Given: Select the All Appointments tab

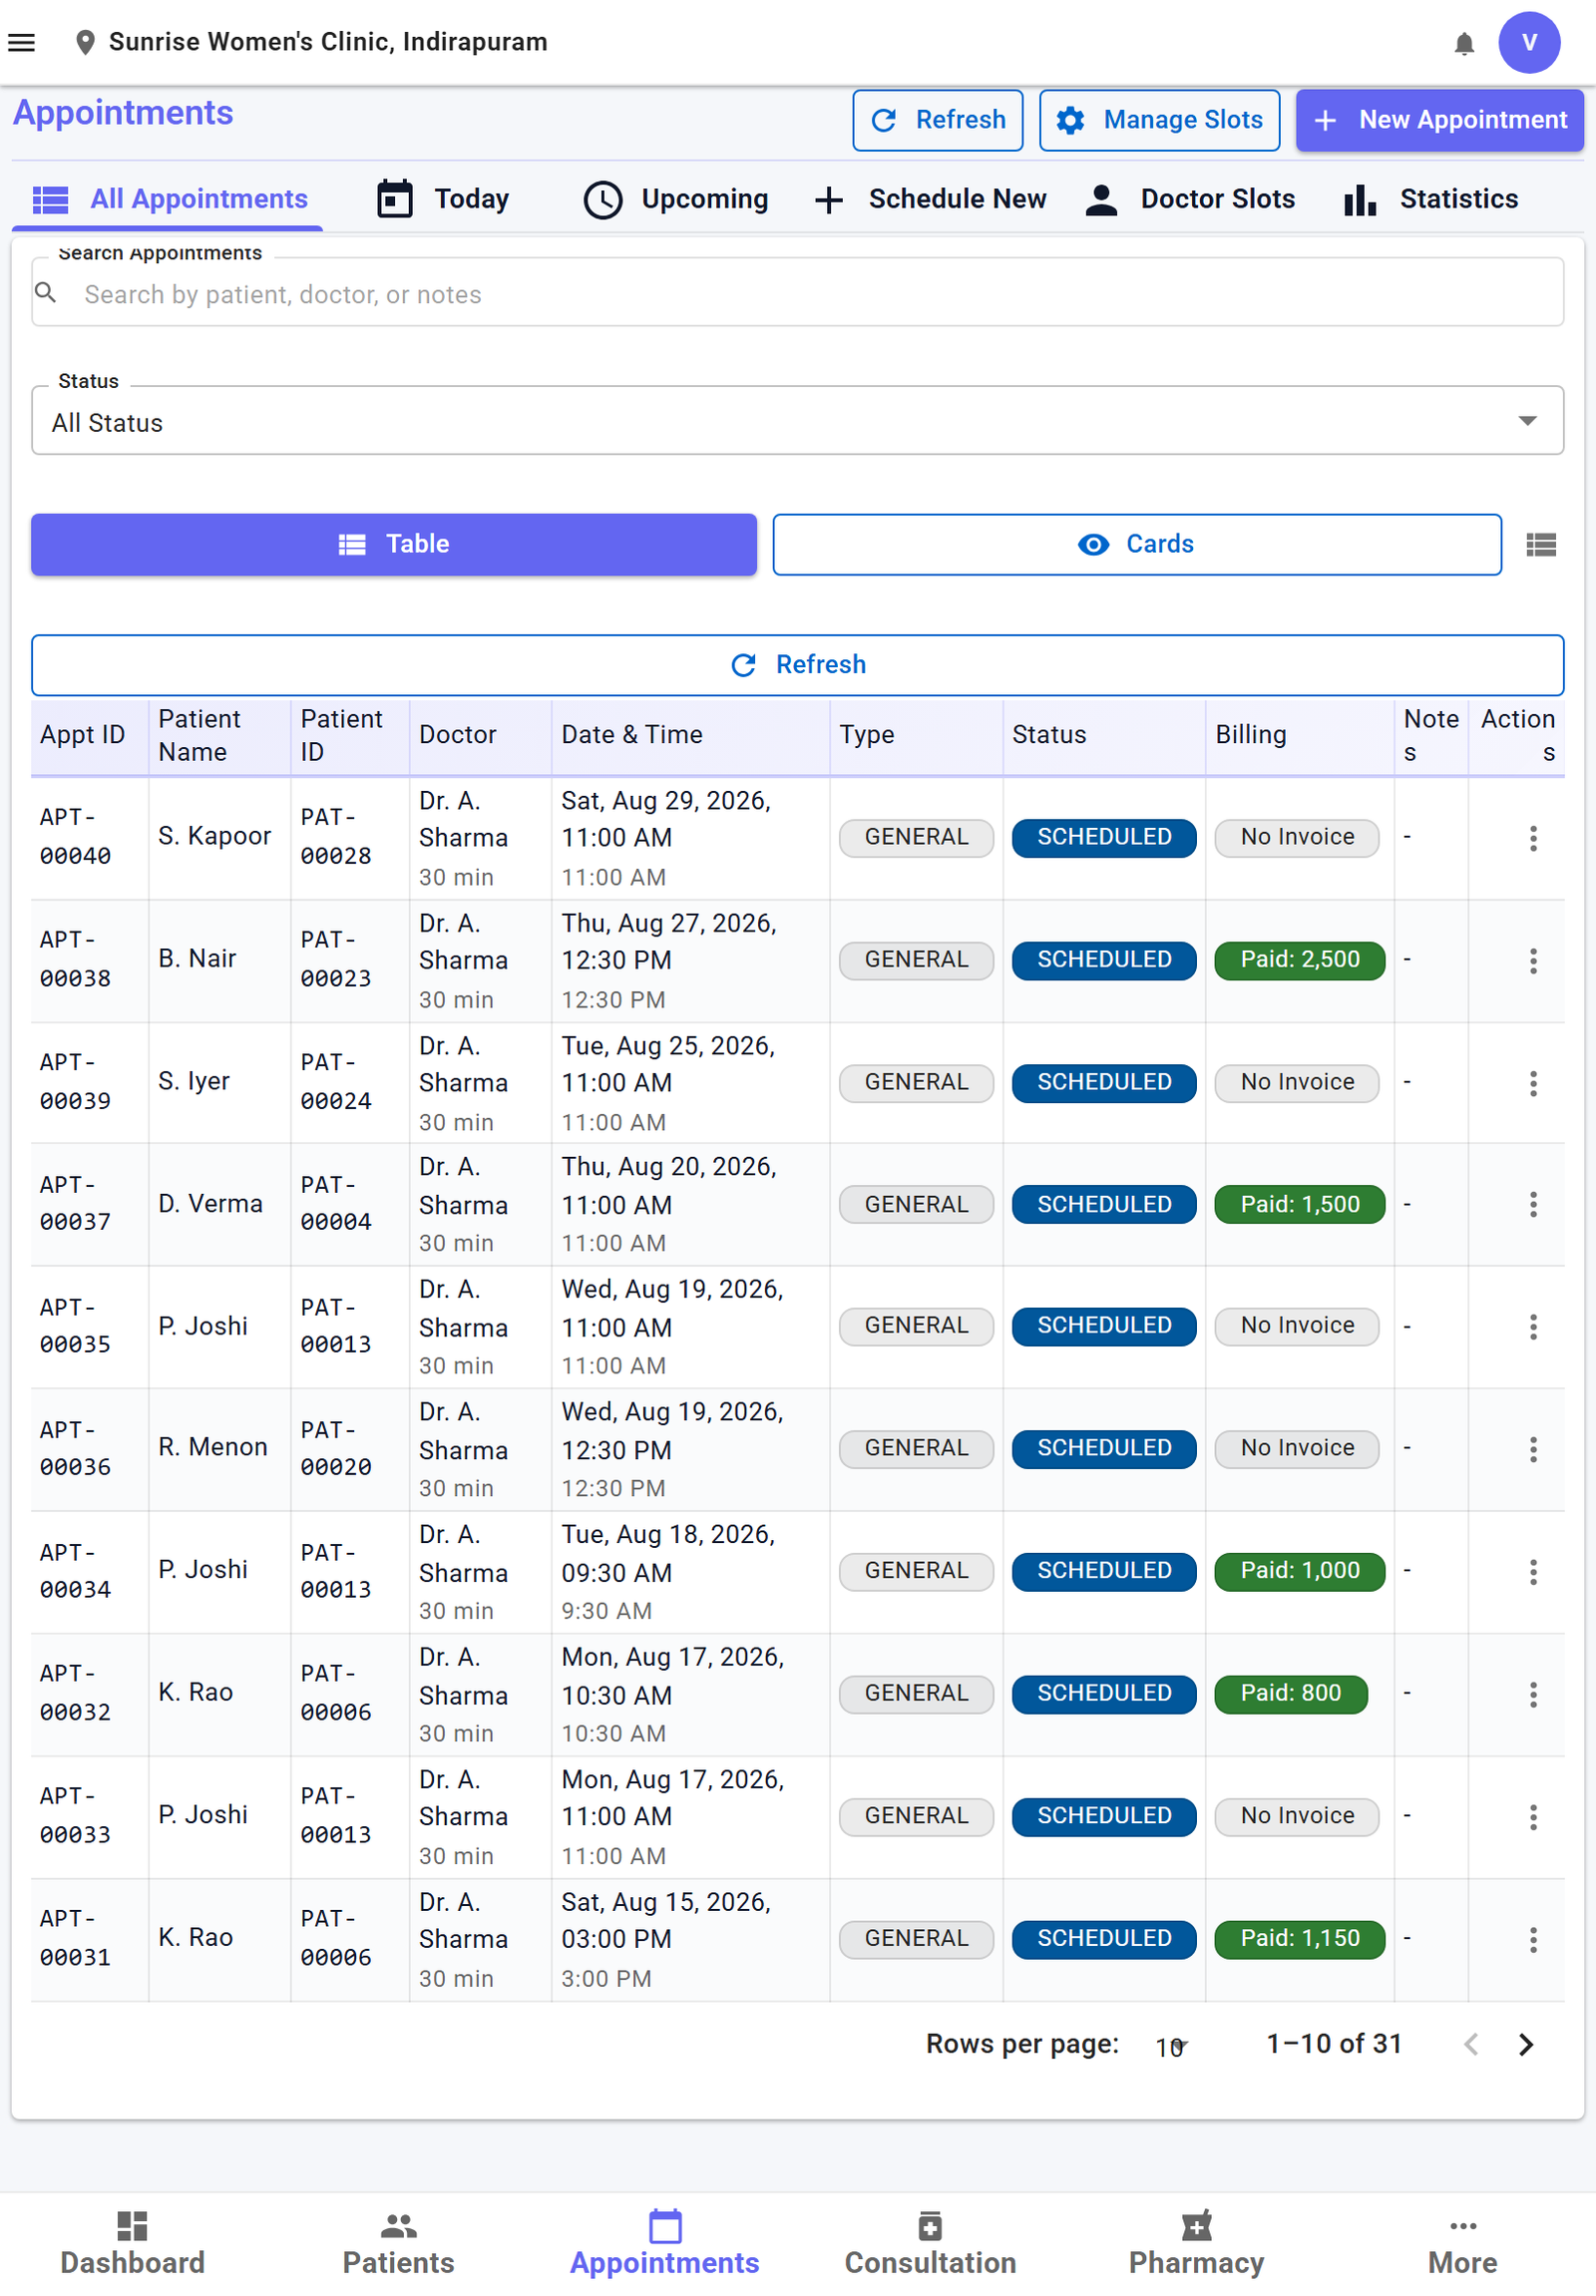Looking at the screenshot, I should (x=169, y=199).
